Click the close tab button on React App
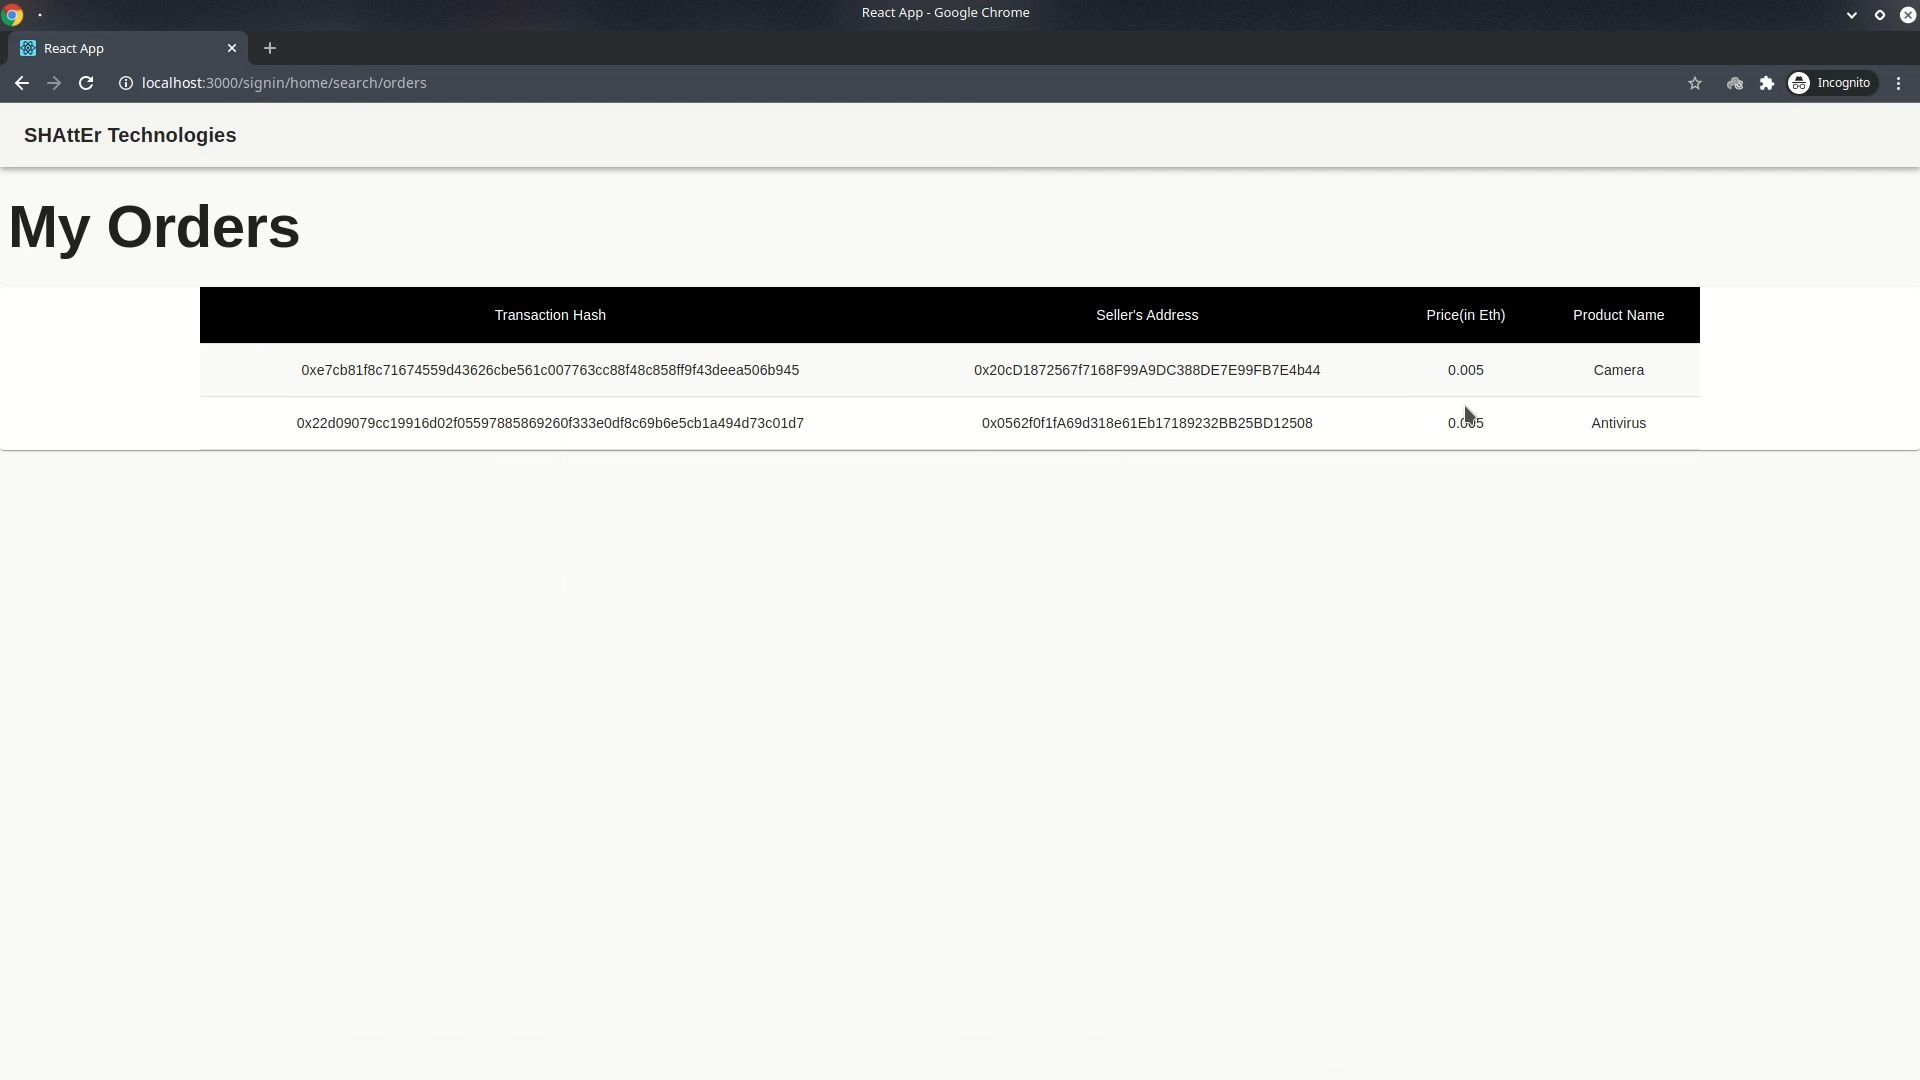Viewport: 1920px width, 1080px height. (231, 47)
